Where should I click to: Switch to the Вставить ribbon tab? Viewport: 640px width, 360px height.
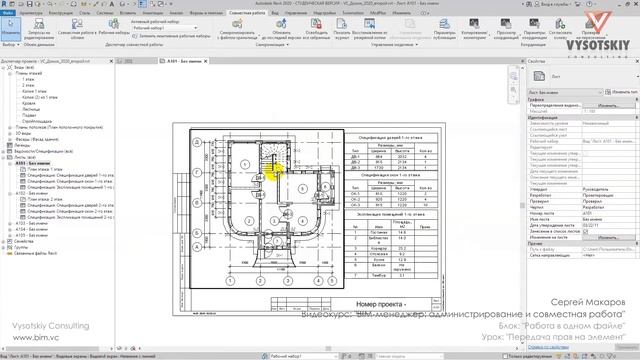click(128, 13)
